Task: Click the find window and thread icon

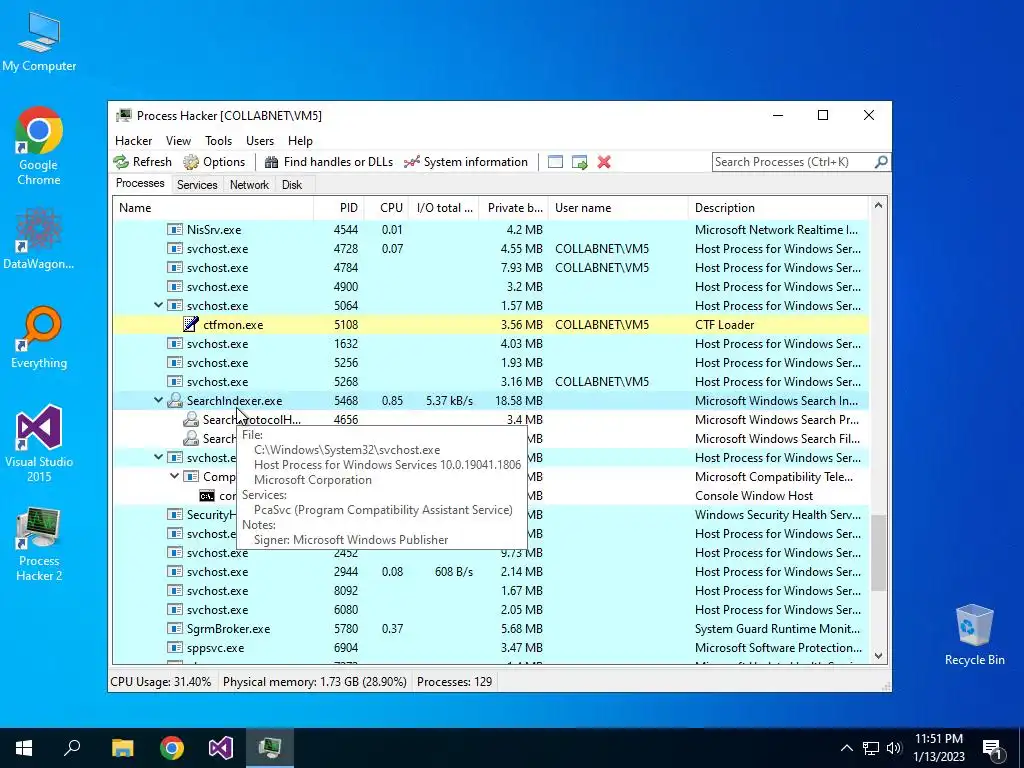Action: point(579,162)
